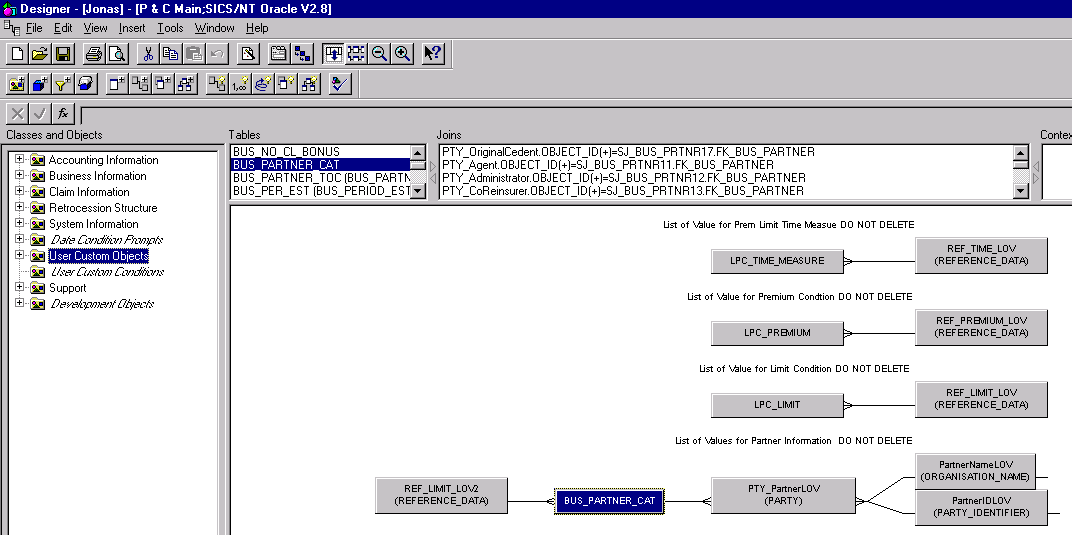Image resolution: width=1072 pixels, height=535 pixels.
Task: Select BUS_NO_CL_BONUS in Tables list
Action: (x=286, y=152)
